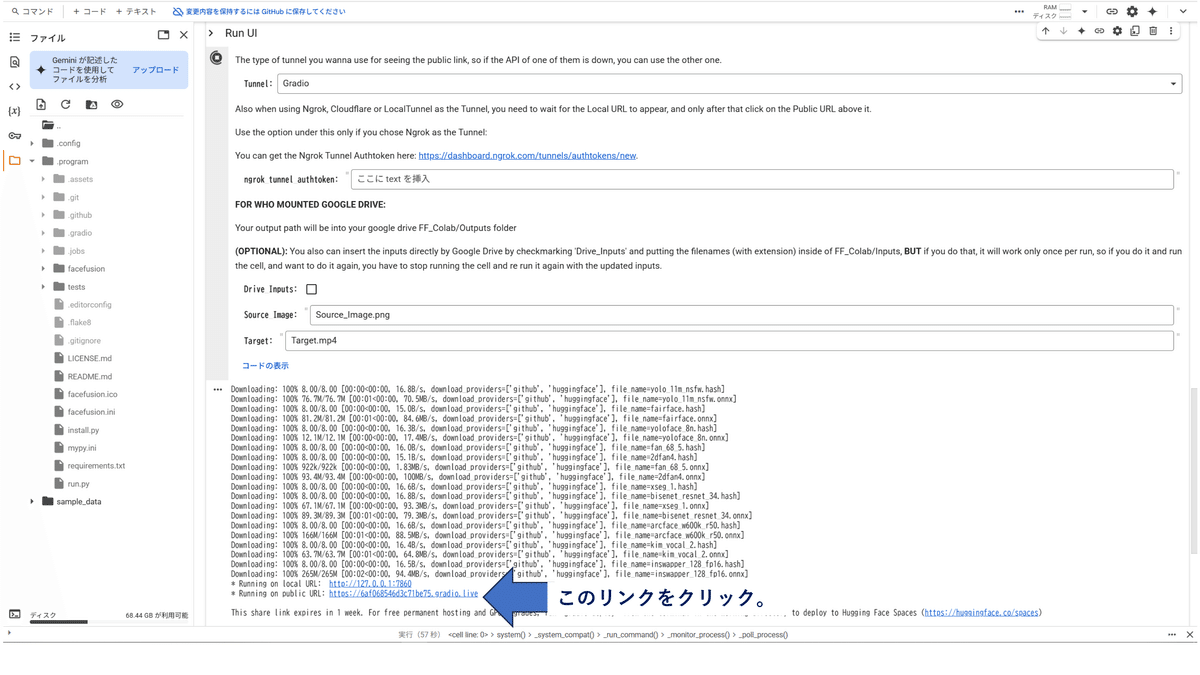Open the secrets key sidebar icon
Viewport: 1200px width, 675px height.
[x=14, y=136]
